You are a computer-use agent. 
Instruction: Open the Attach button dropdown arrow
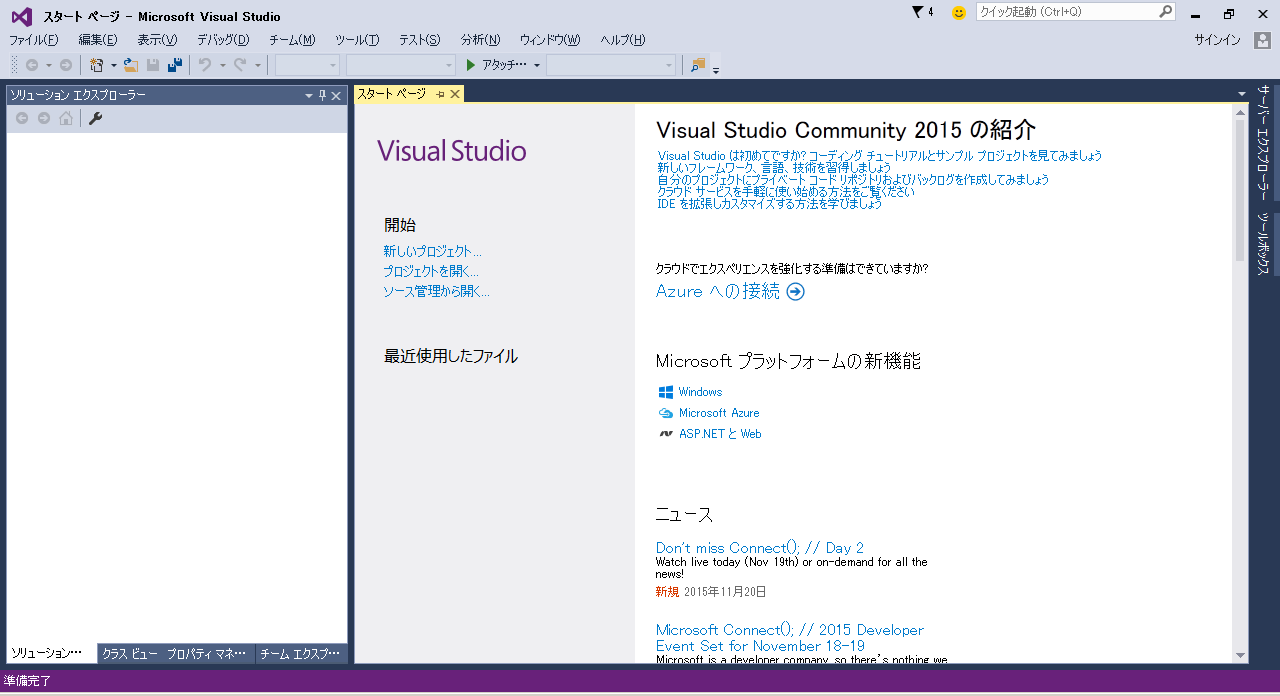point(537,65)
